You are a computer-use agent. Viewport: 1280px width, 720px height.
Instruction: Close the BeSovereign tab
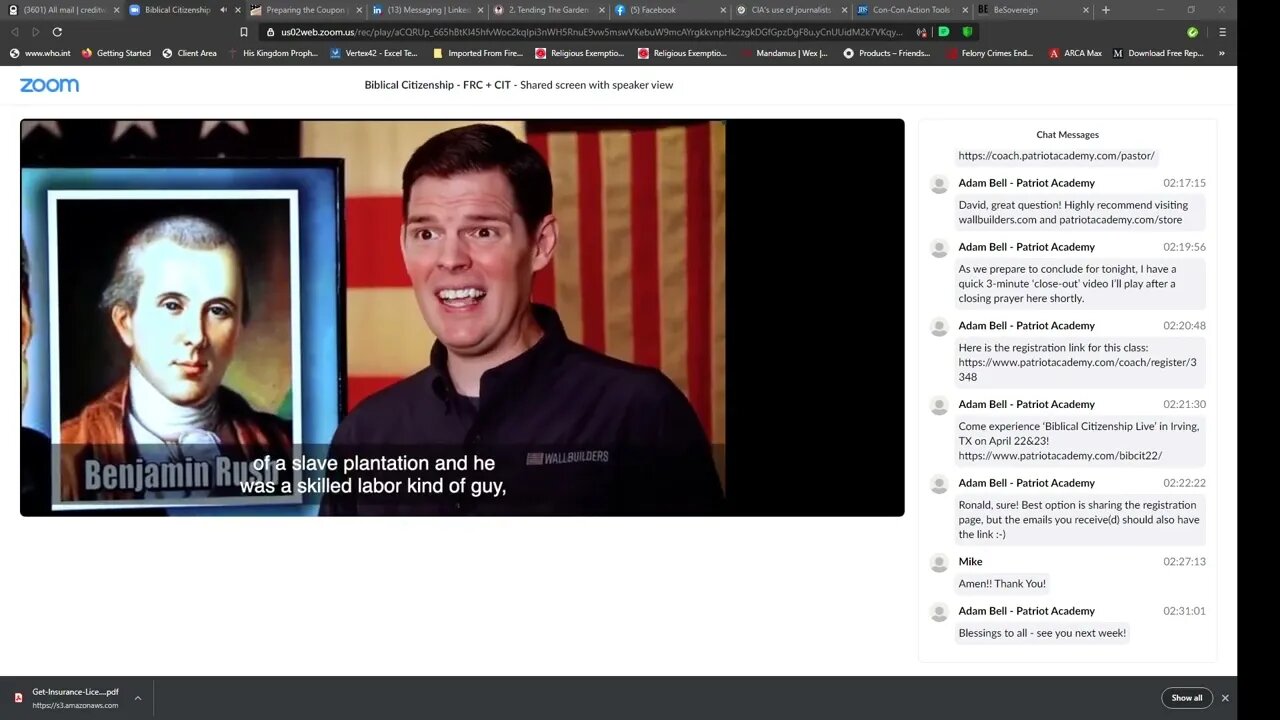click(1086, 10)
